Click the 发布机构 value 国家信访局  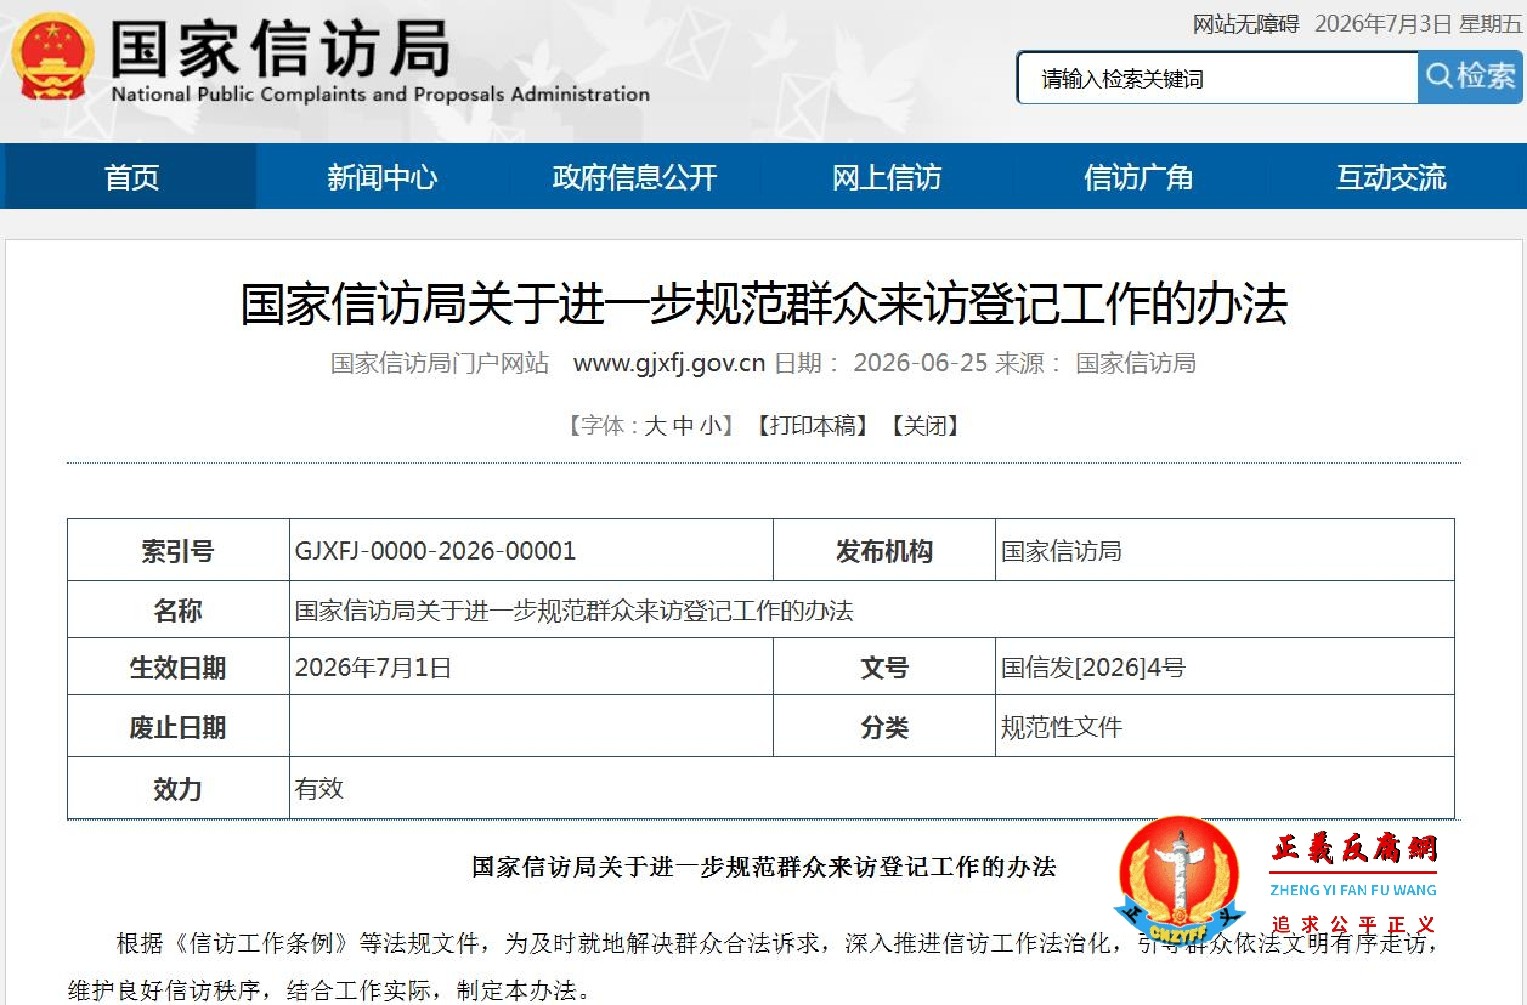[1061, 551]
